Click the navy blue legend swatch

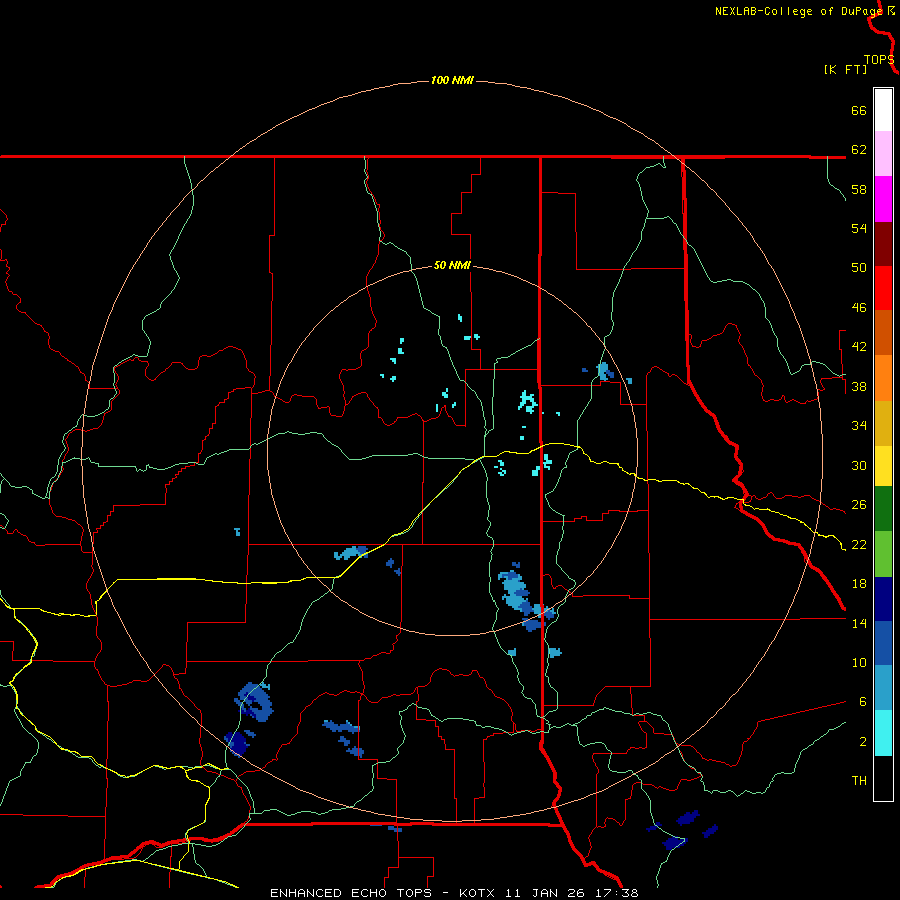click(x=883, y=599)
